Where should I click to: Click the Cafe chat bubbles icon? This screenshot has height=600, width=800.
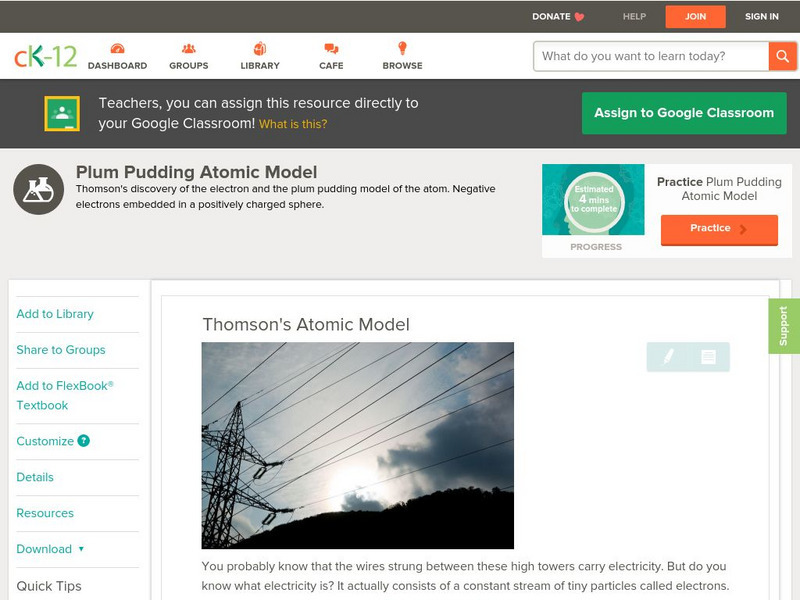[331, 46]
